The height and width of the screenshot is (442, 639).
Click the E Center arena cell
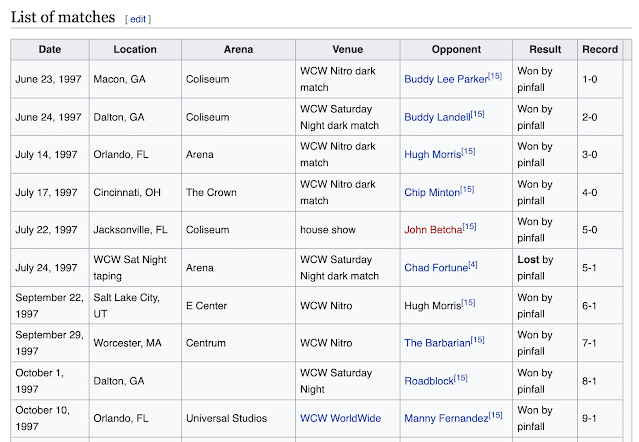tap(238, 306)
